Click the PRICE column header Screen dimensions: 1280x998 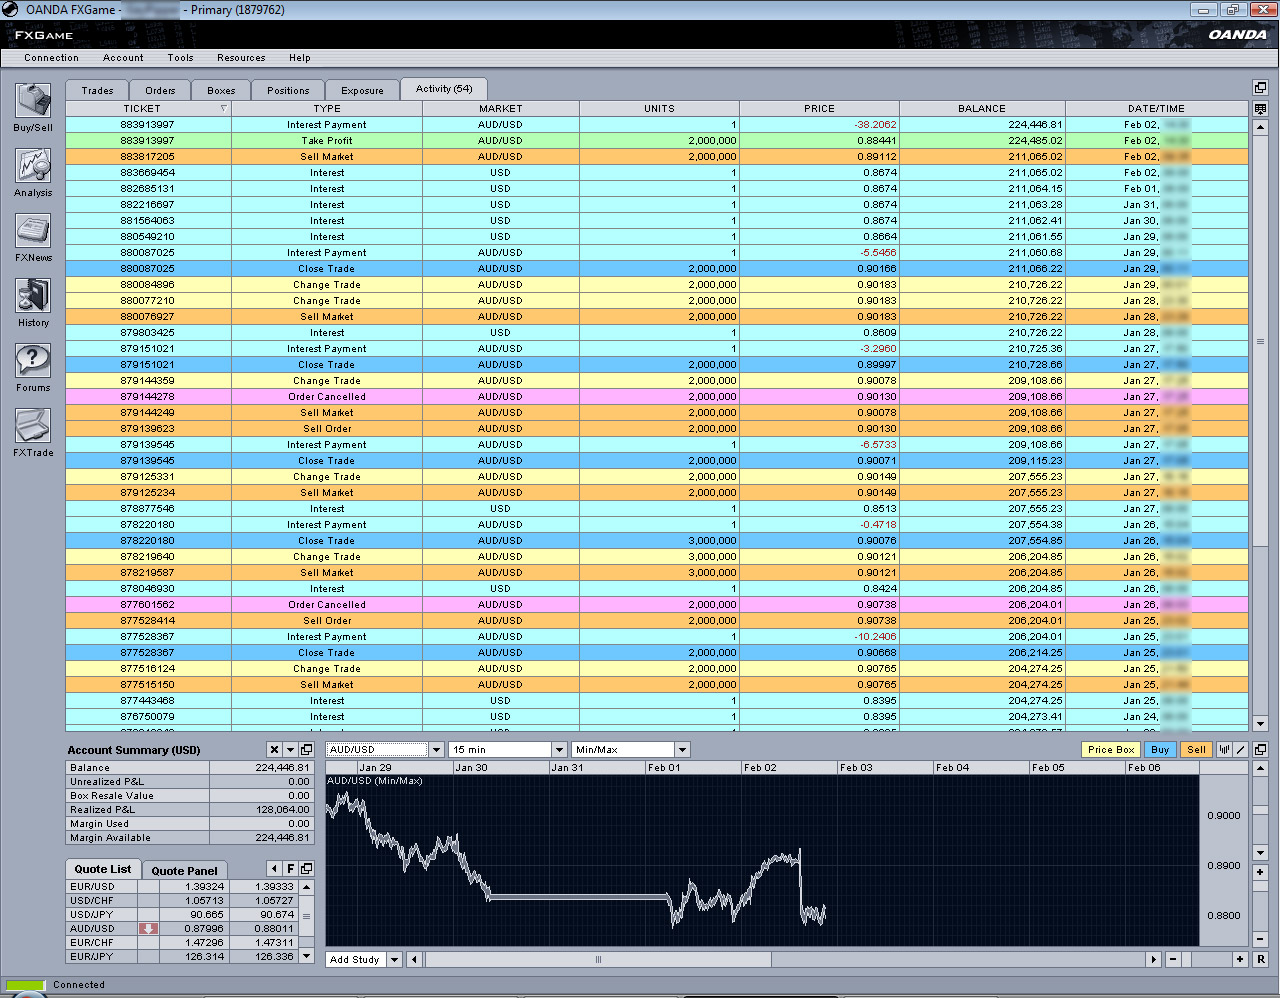[819, 108]
